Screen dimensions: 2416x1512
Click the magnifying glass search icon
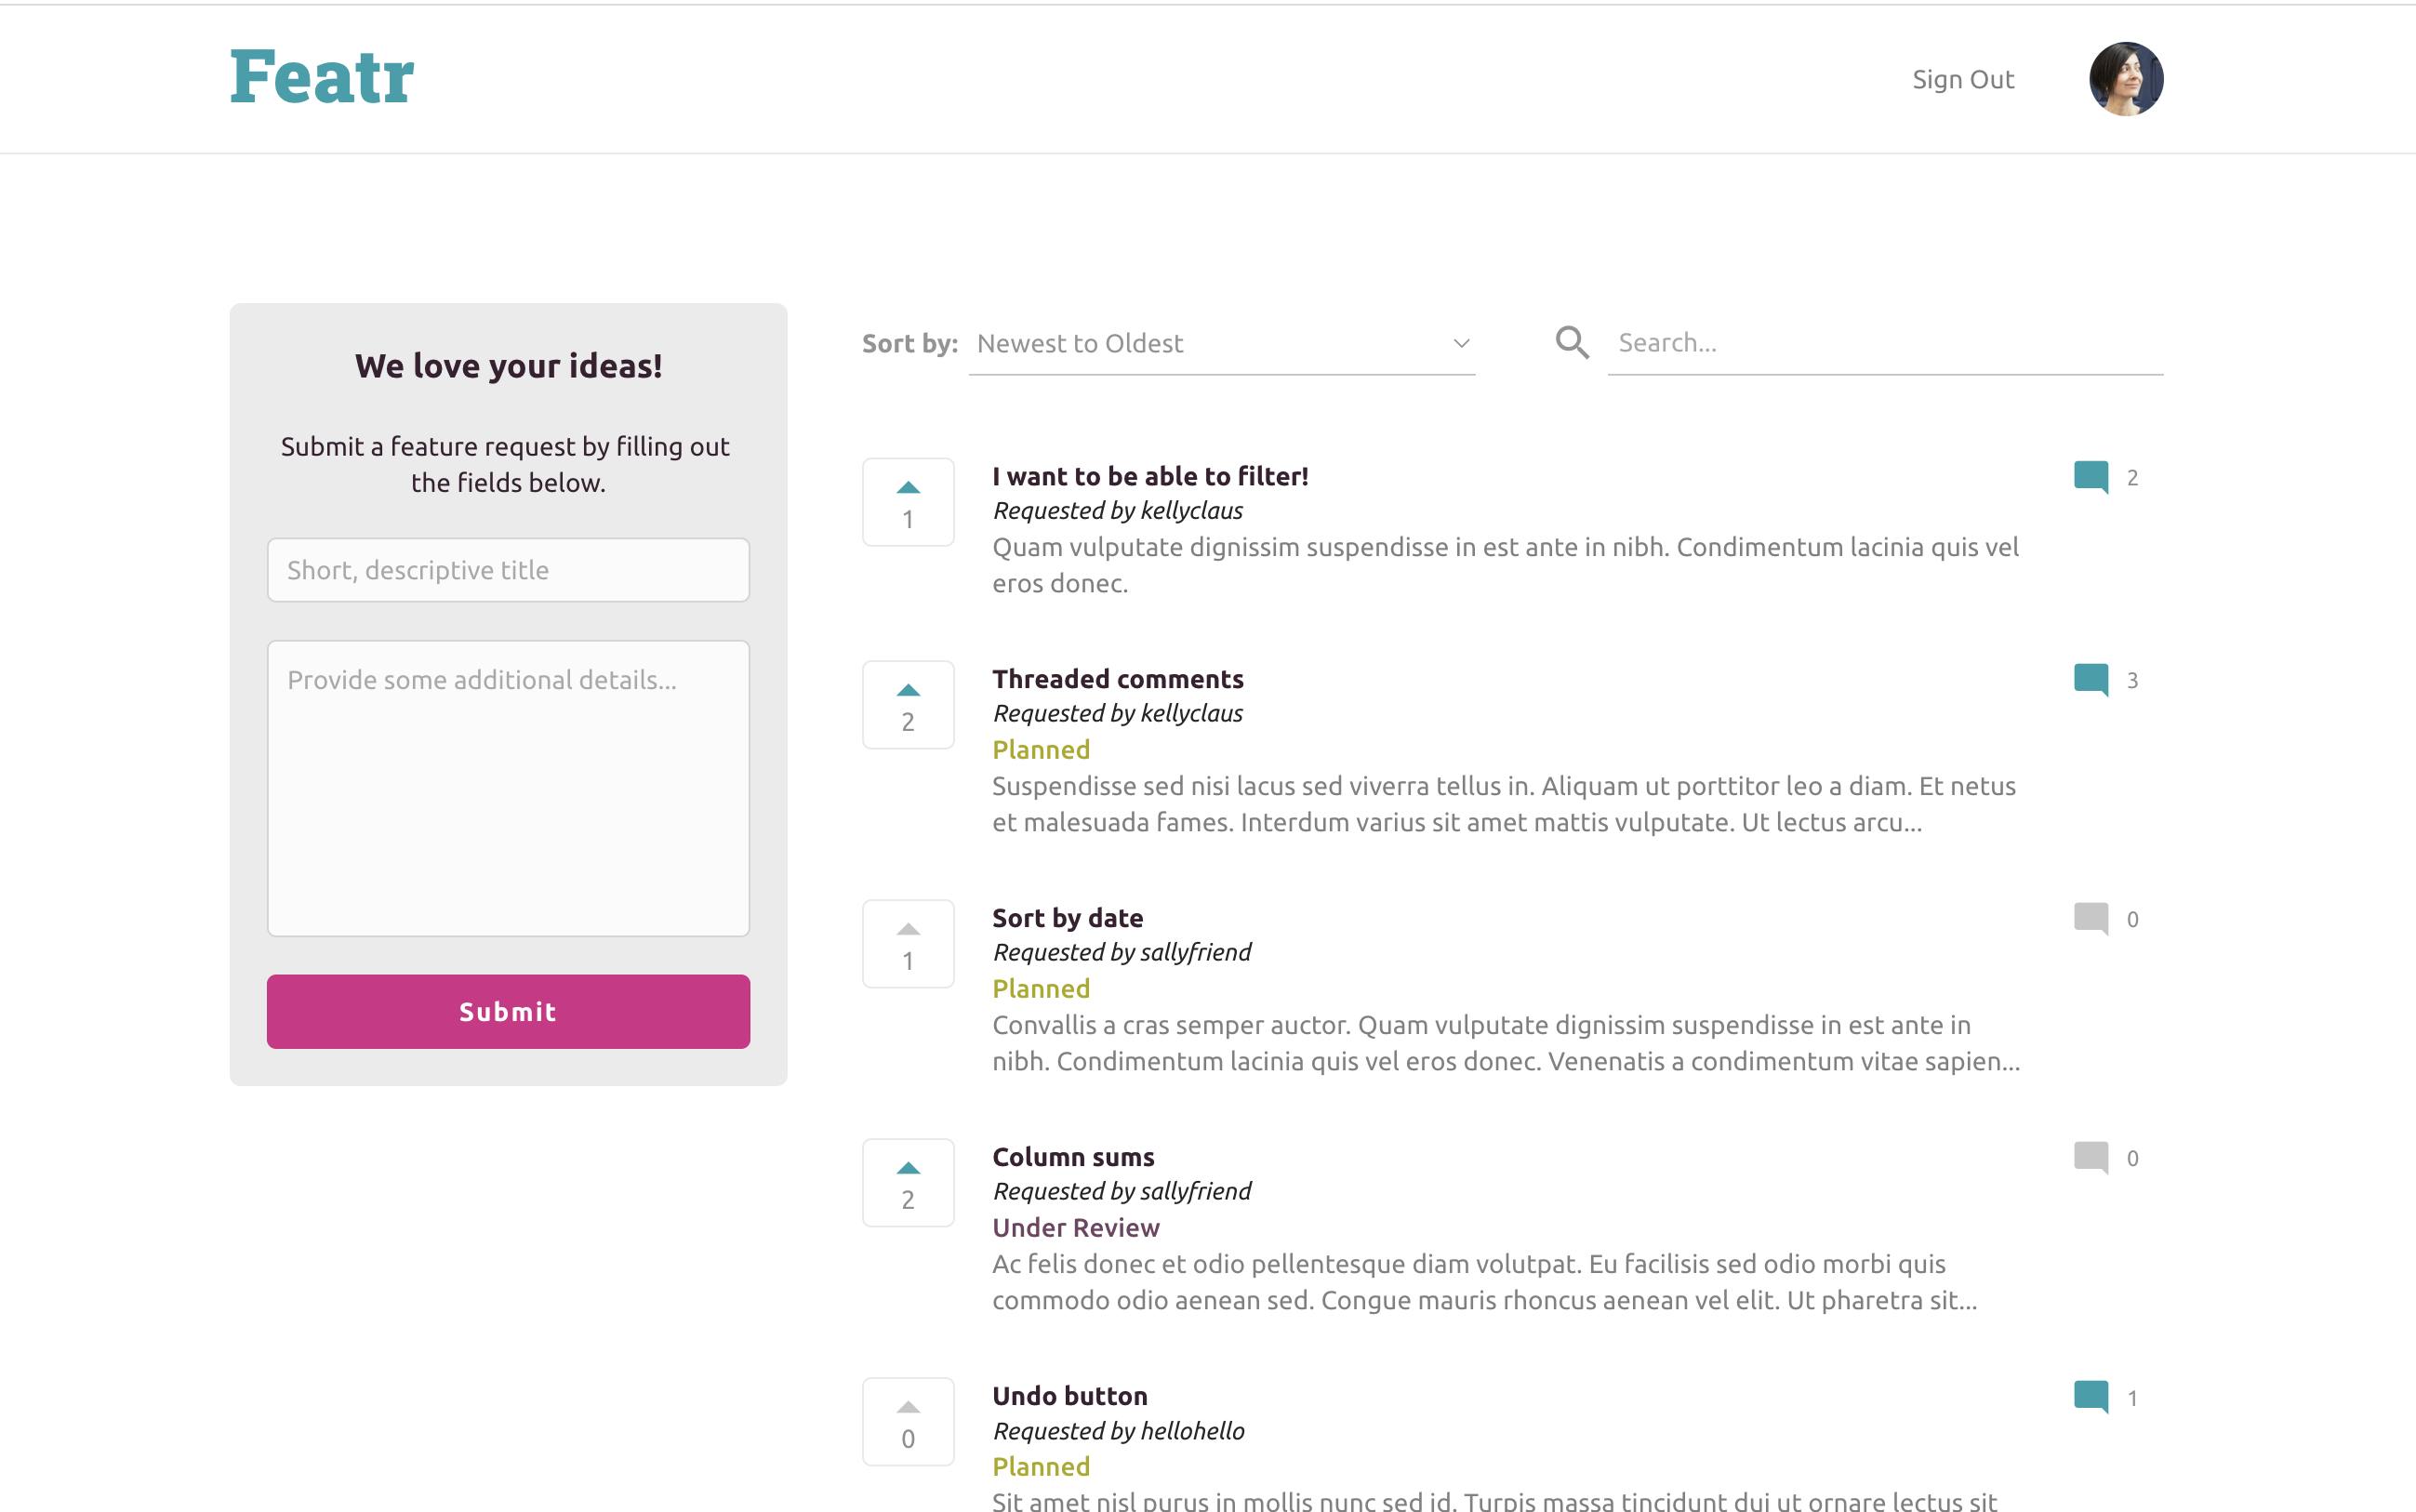(1572, 343)
